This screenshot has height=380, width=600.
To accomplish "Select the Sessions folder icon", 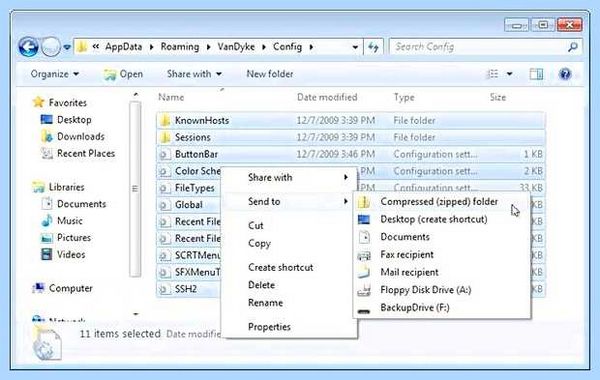I will click(165, 137).
